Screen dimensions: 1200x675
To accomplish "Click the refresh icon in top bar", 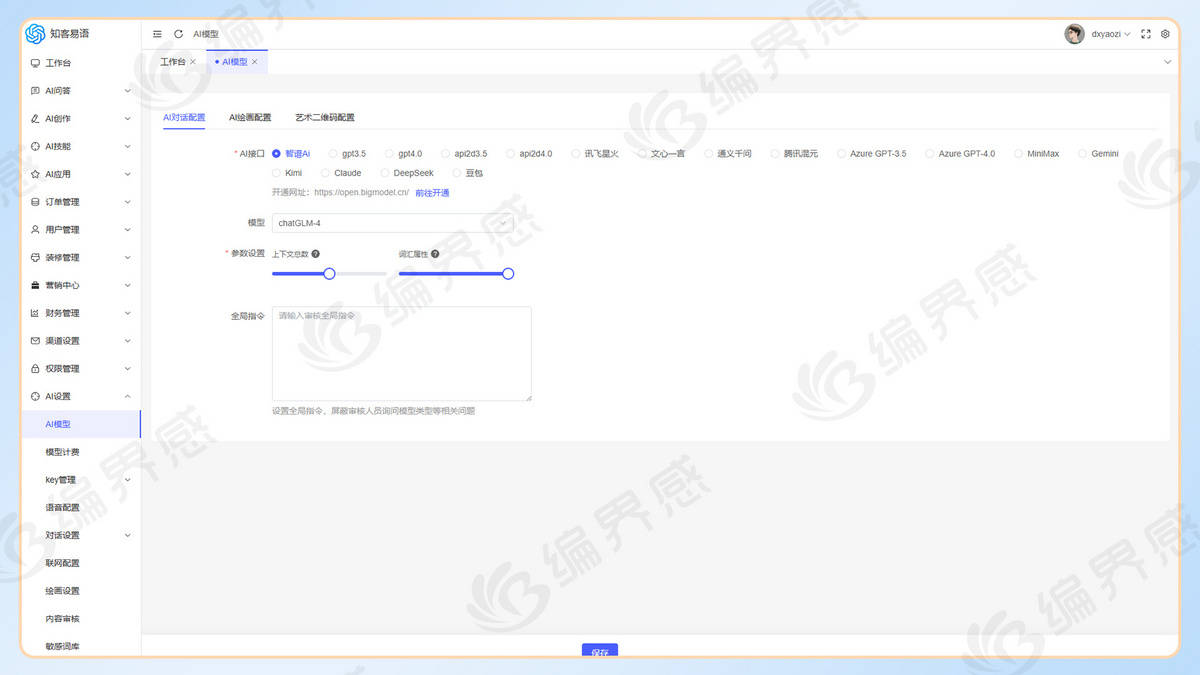I will 179,34.
